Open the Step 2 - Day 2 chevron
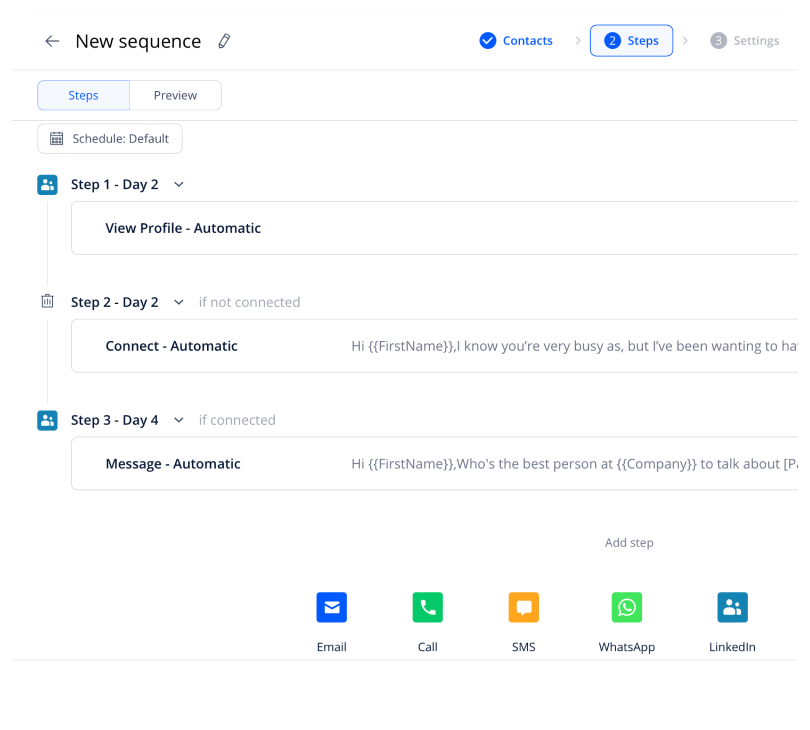Viewport: 810px width, 730px height. pos(179,302)
